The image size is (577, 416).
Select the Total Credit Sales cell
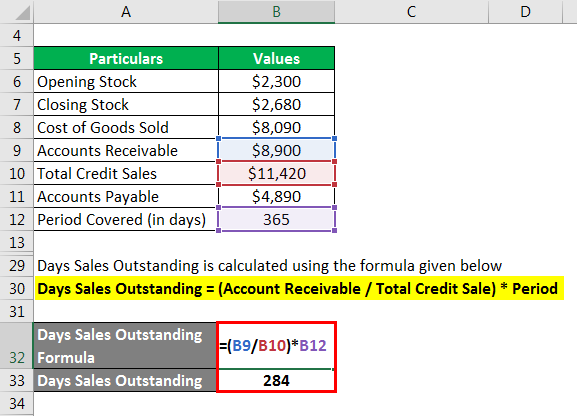pyautogui.click(x=126, y=173)
